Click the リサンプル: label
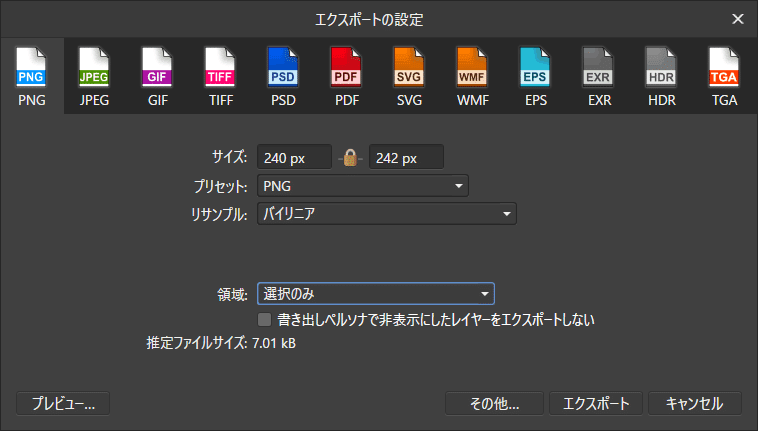The image size is (758, 431). 219,214
